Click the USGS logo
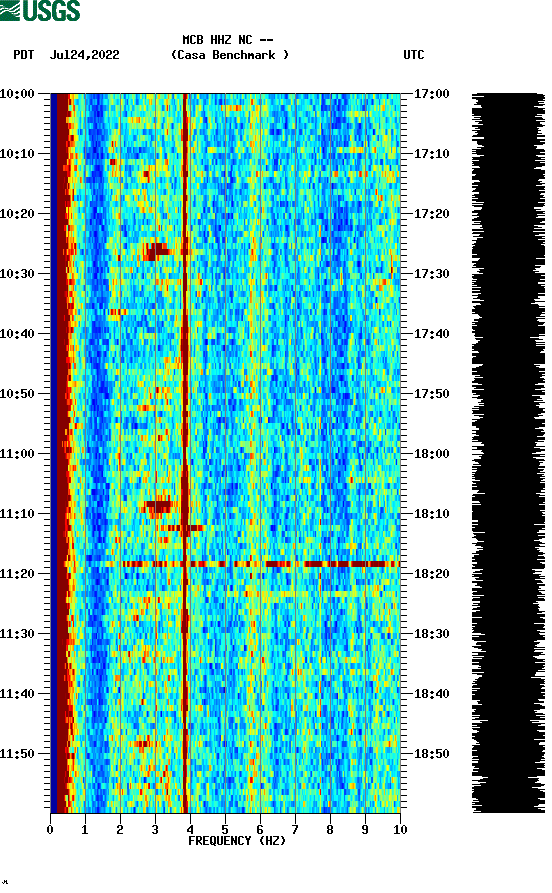The width and height of the screenshot is (552, 893). click(40, 10)
